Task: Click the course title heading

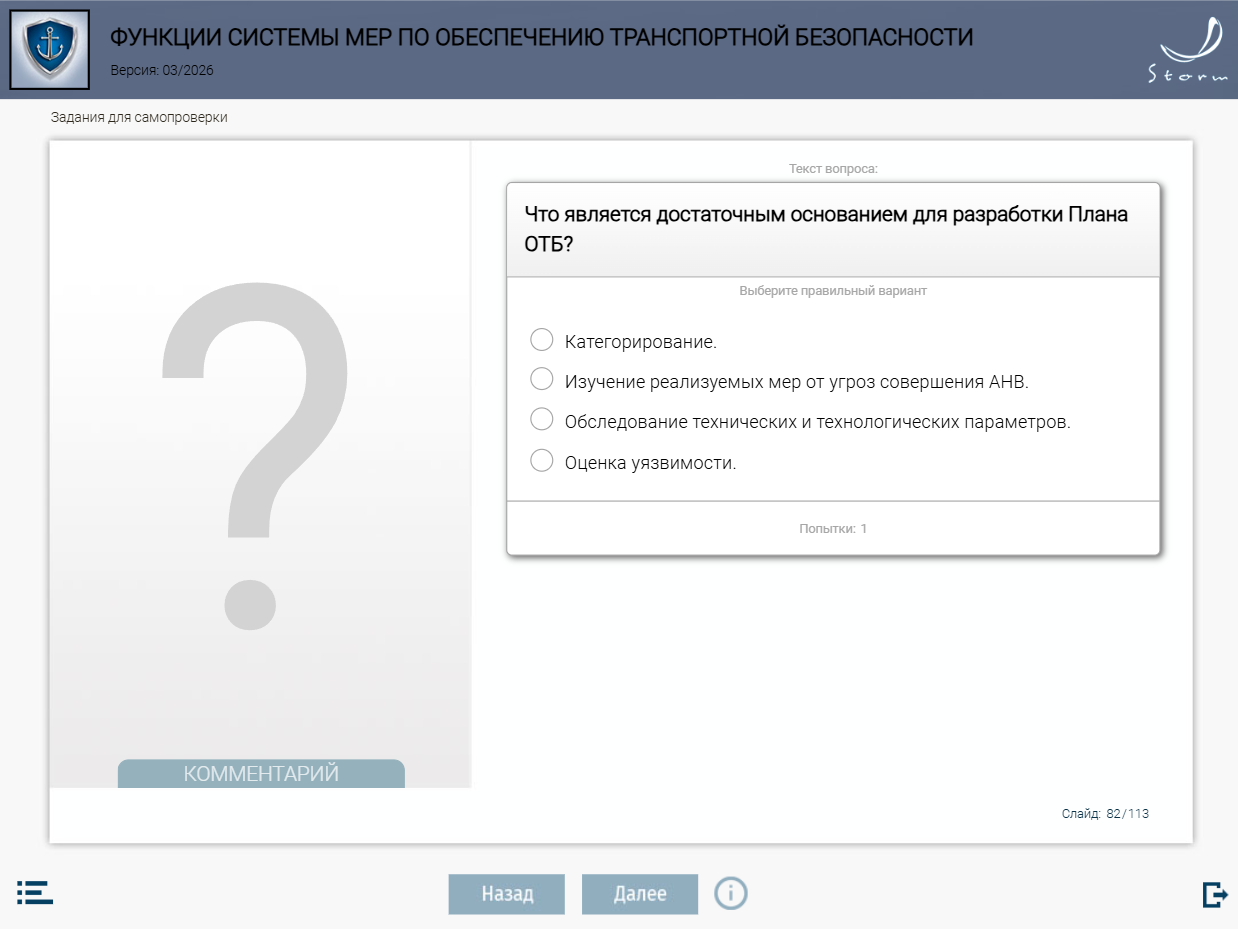Action: (x=541, y=38)
